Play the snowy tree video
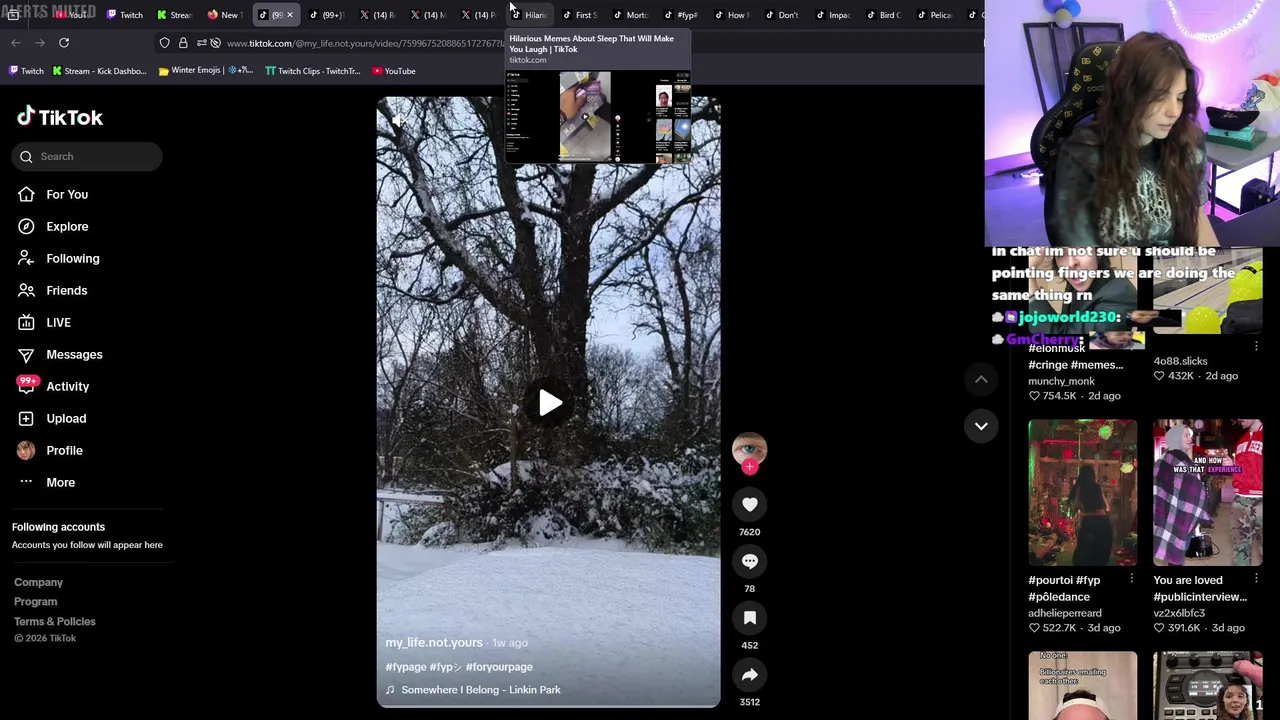 click(549, 403)
